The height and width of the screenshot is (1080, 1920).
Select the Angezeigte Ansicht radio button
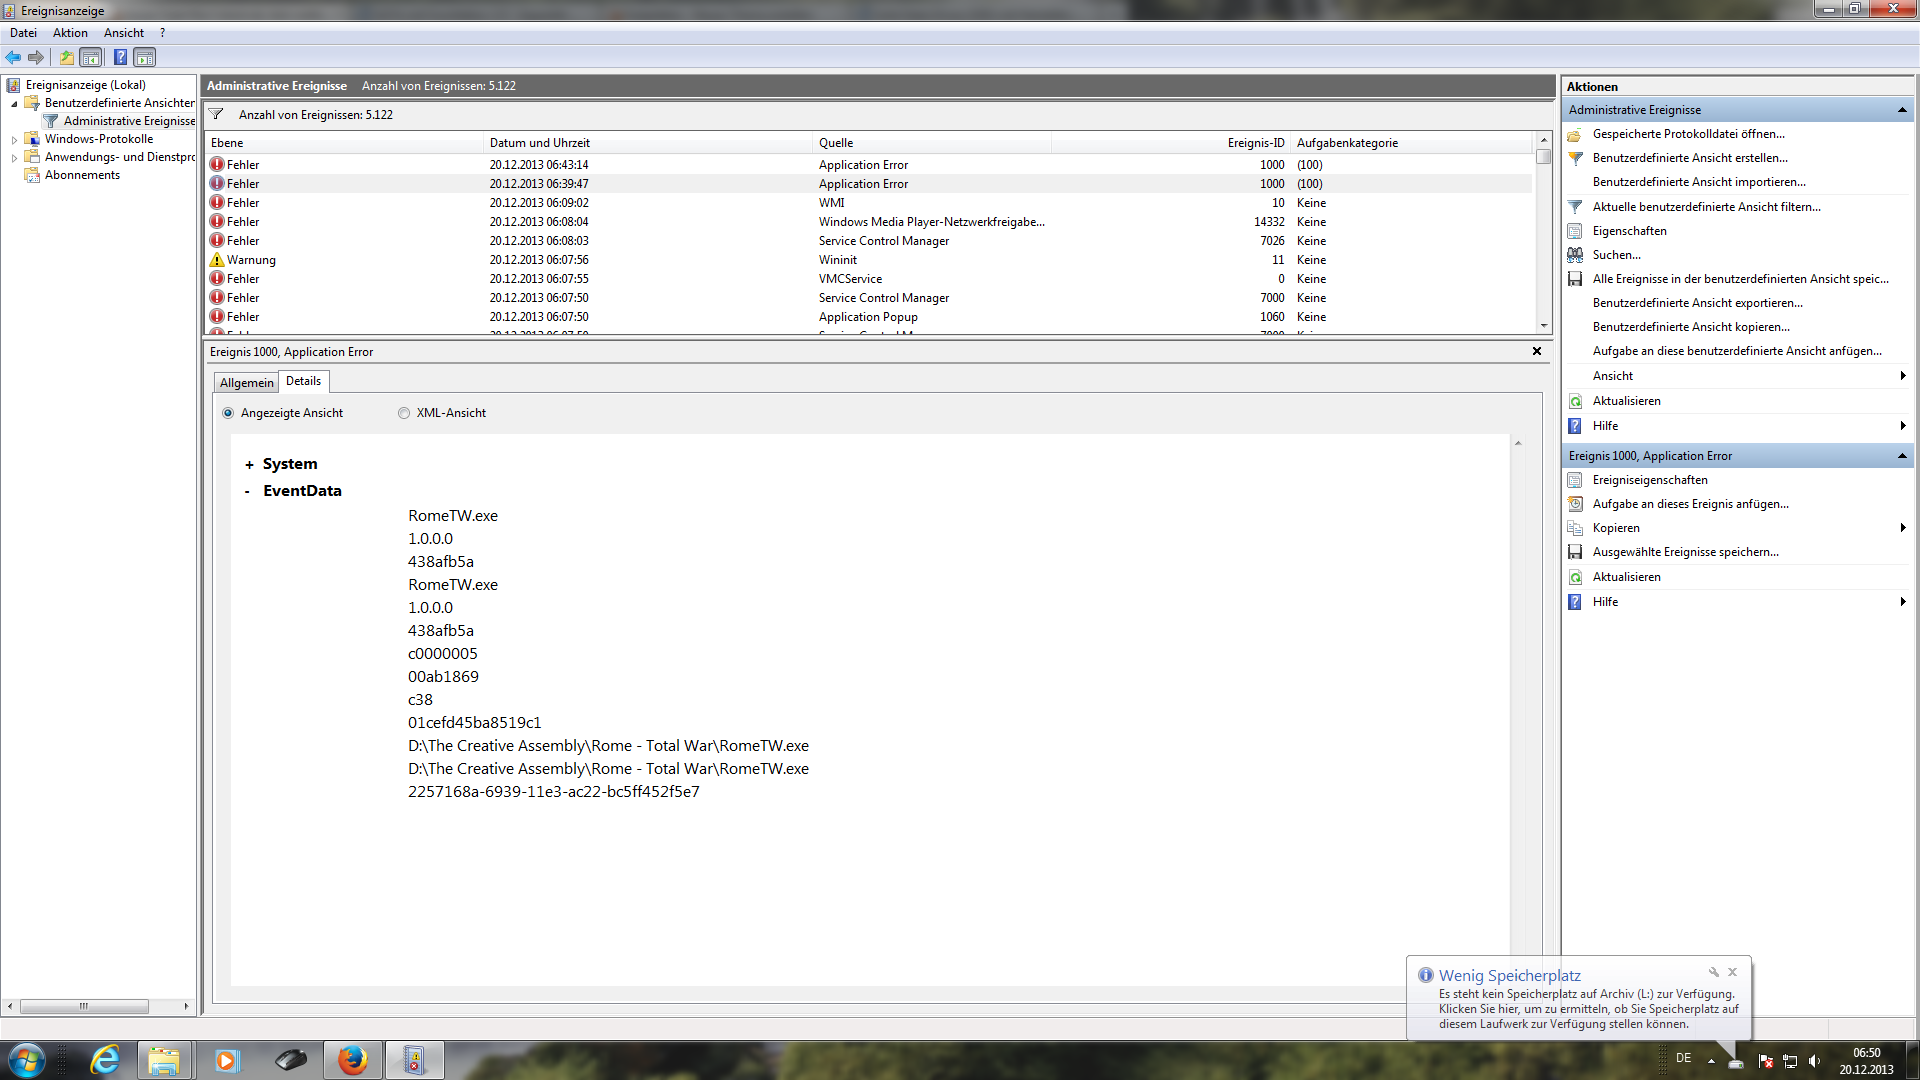(x=228, y=413)
